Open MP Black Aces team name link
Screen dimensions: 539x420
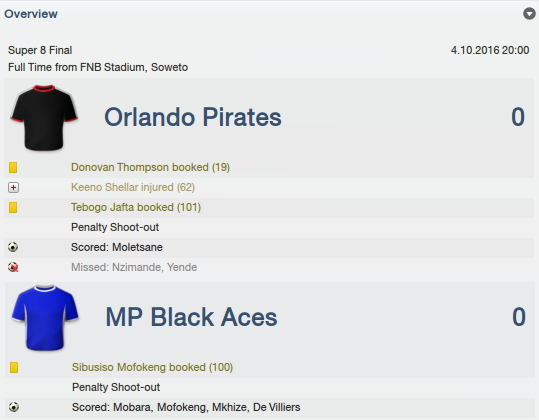[x=191, y=317]
